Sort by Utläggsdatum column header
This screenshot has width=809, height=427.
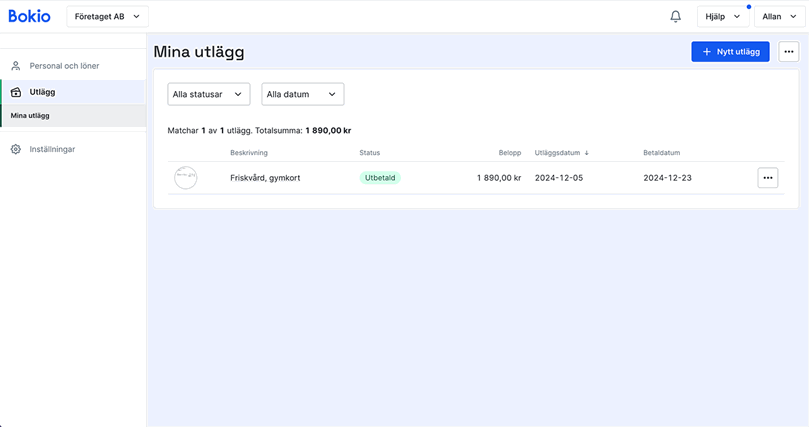click(x=558, y=153)
